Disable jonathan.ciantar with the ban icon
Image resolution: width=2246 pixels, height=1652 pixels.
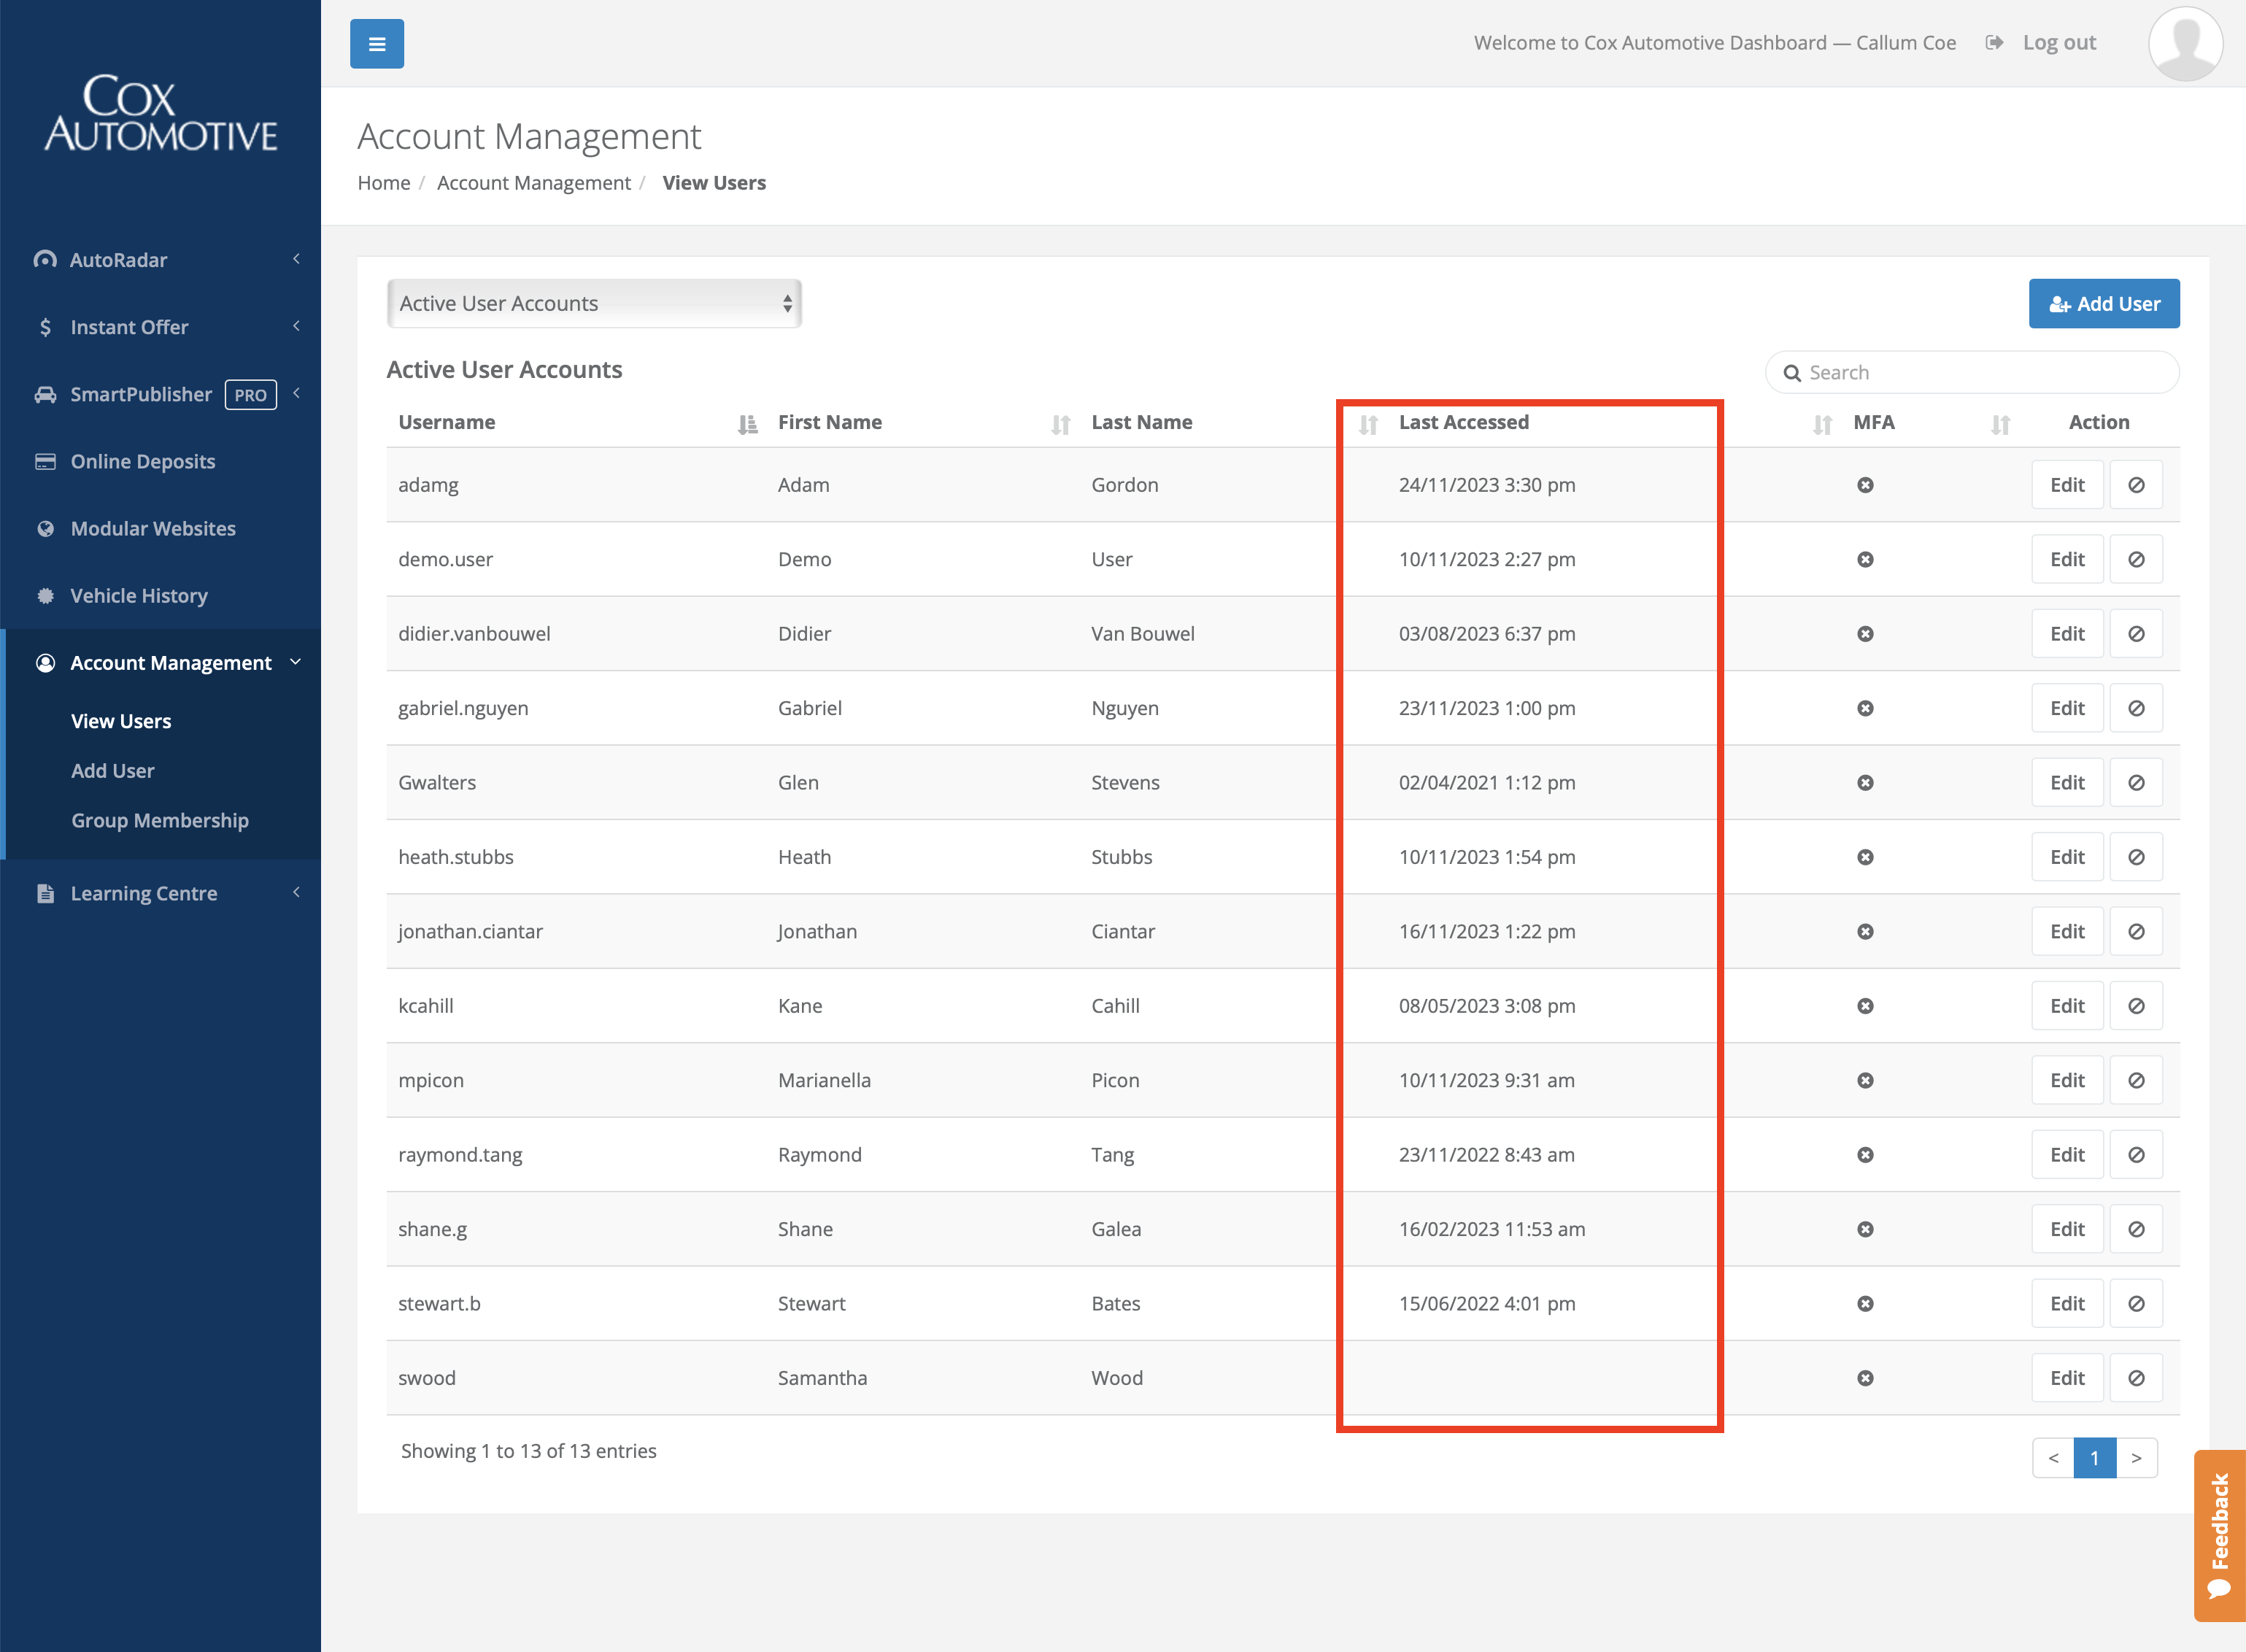click(x=2136, y=931)
